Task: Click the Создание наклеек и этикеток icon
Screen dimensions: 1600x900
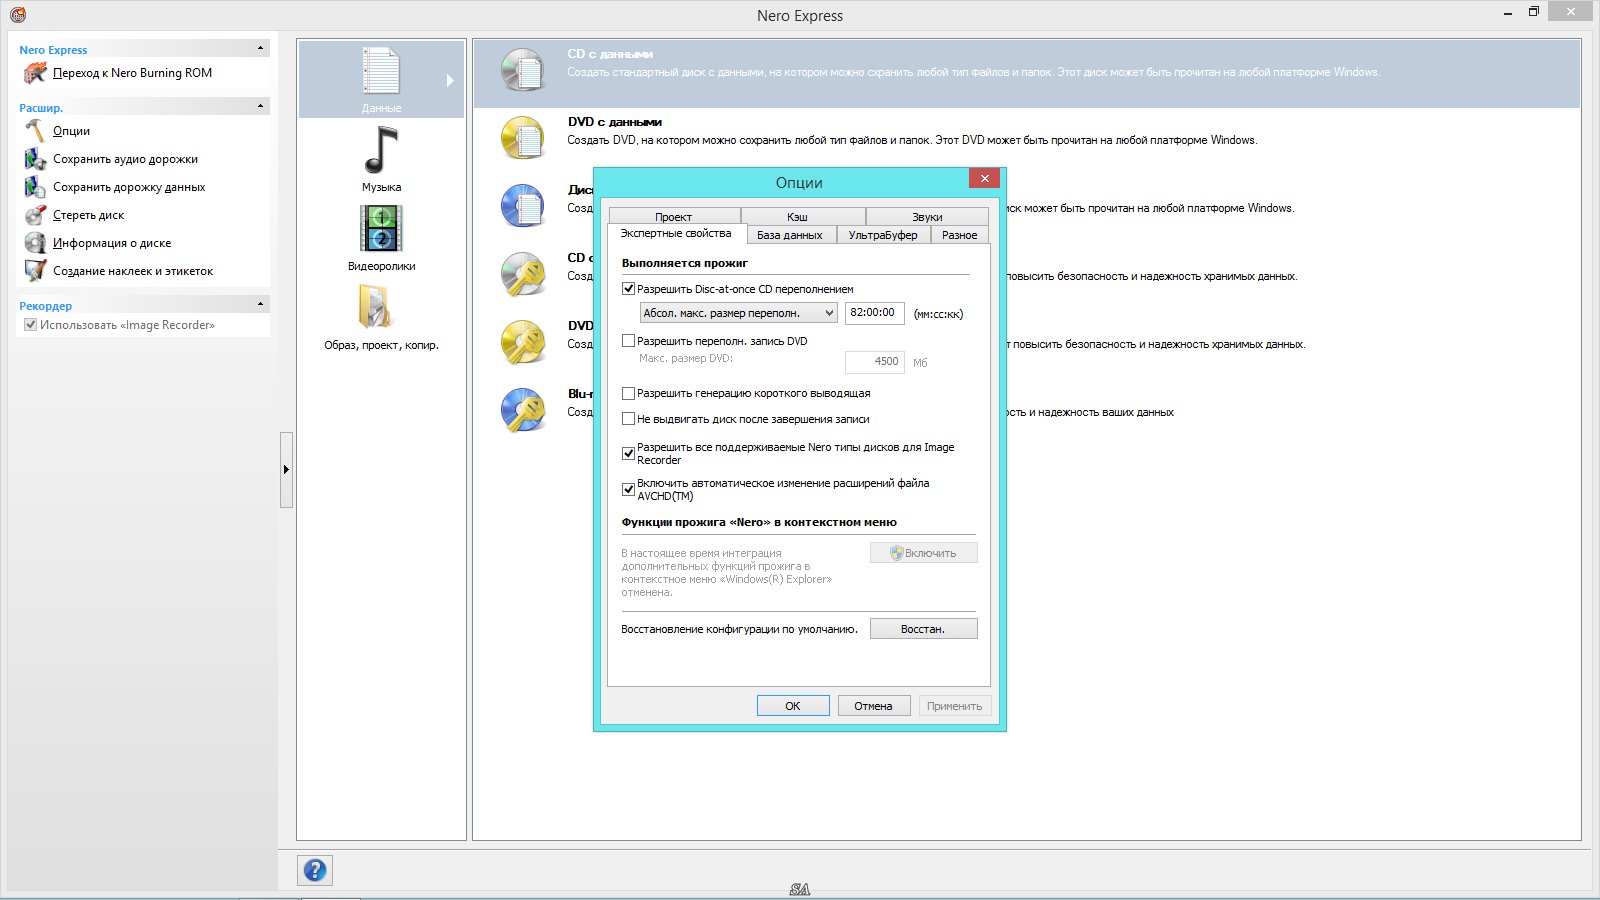Action: pyautogui.click(x=35, y=271)
